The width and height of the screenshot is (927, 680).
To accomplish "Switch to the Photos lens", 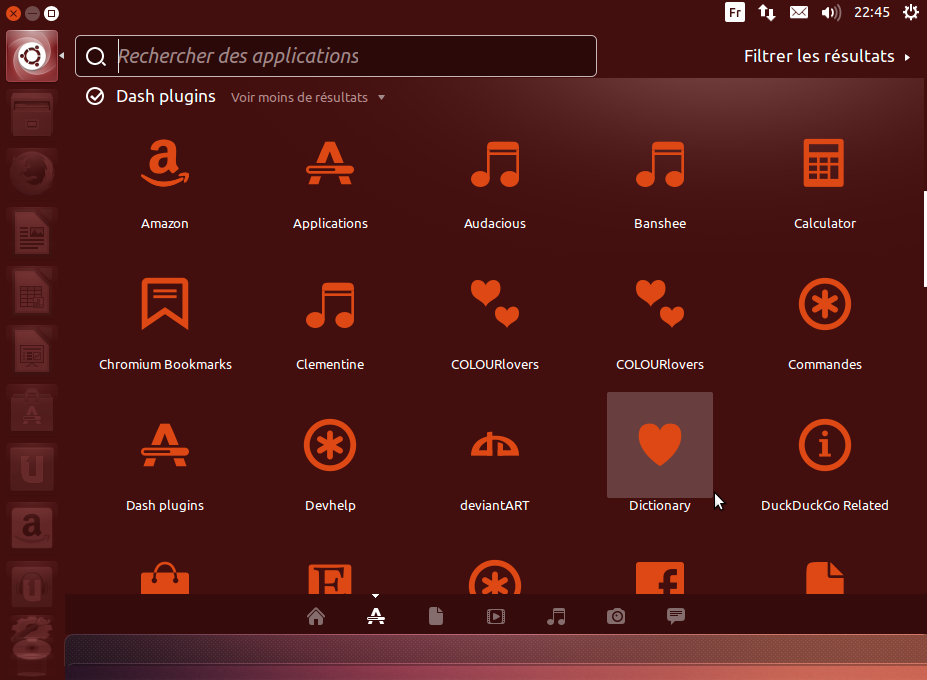I will click(x=615, y=616).
